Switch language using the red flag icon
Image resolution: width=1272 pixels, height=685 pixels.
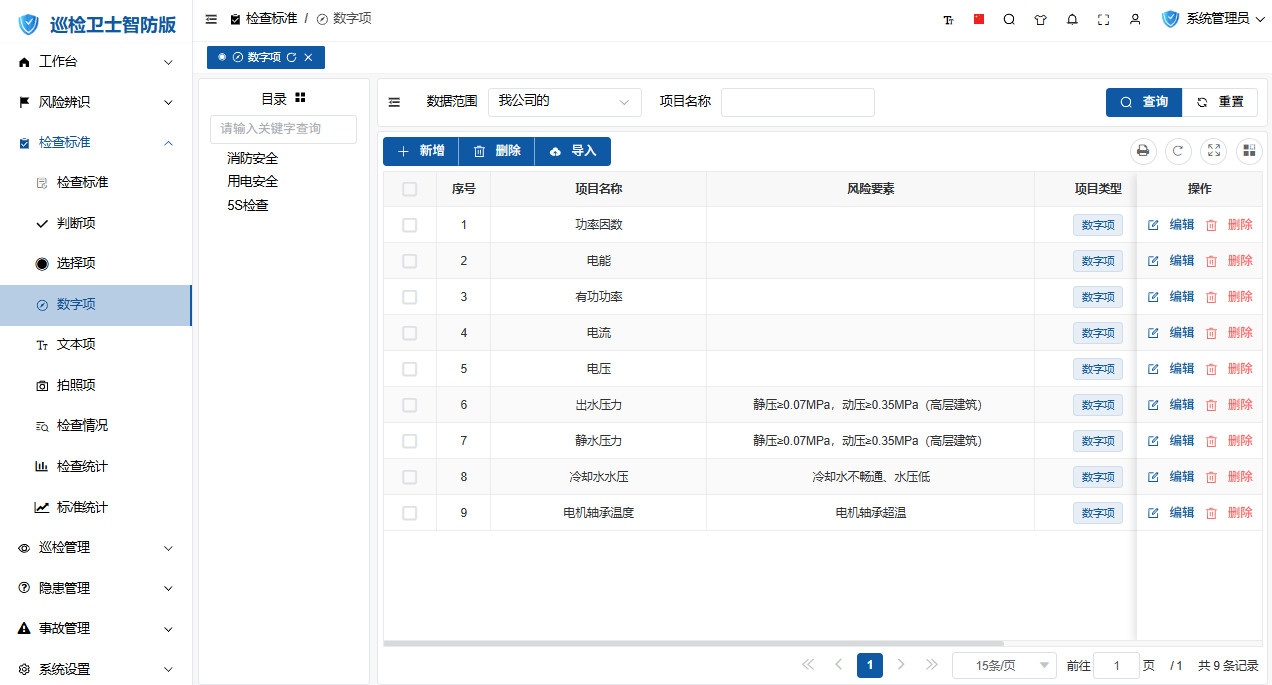pos(979,19)
